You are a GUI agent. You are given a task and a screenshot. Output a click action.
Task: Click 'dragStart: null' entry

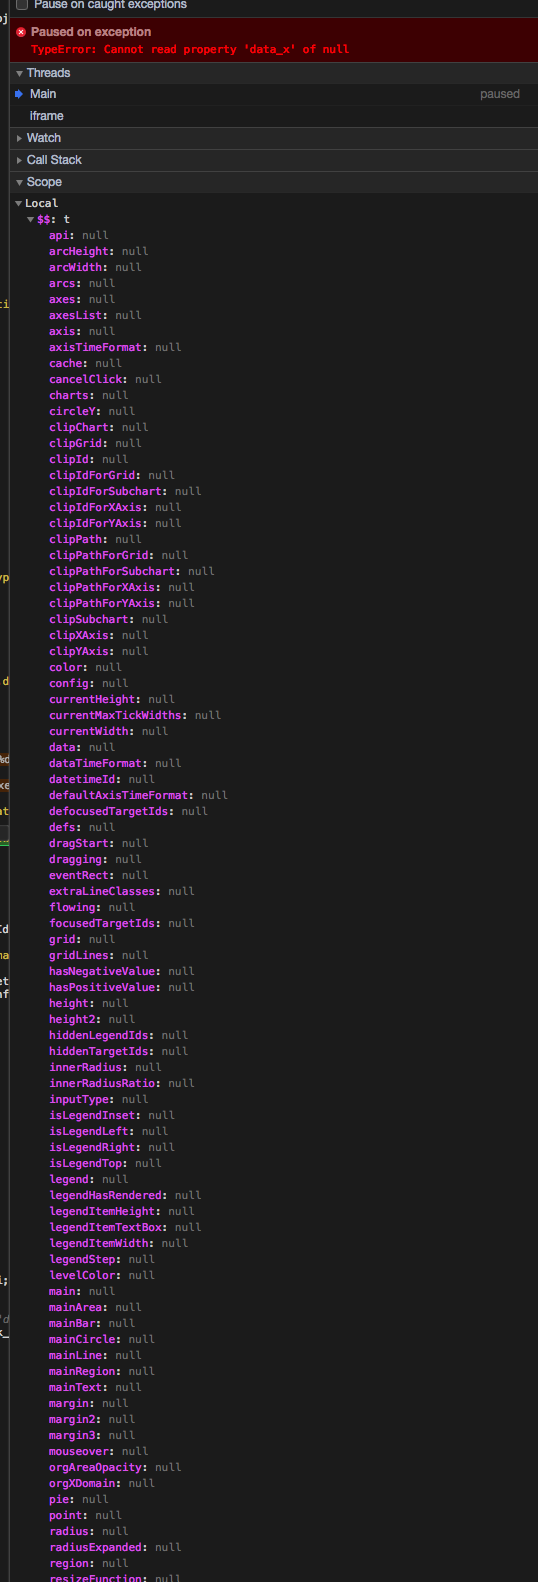coord(99,843)
